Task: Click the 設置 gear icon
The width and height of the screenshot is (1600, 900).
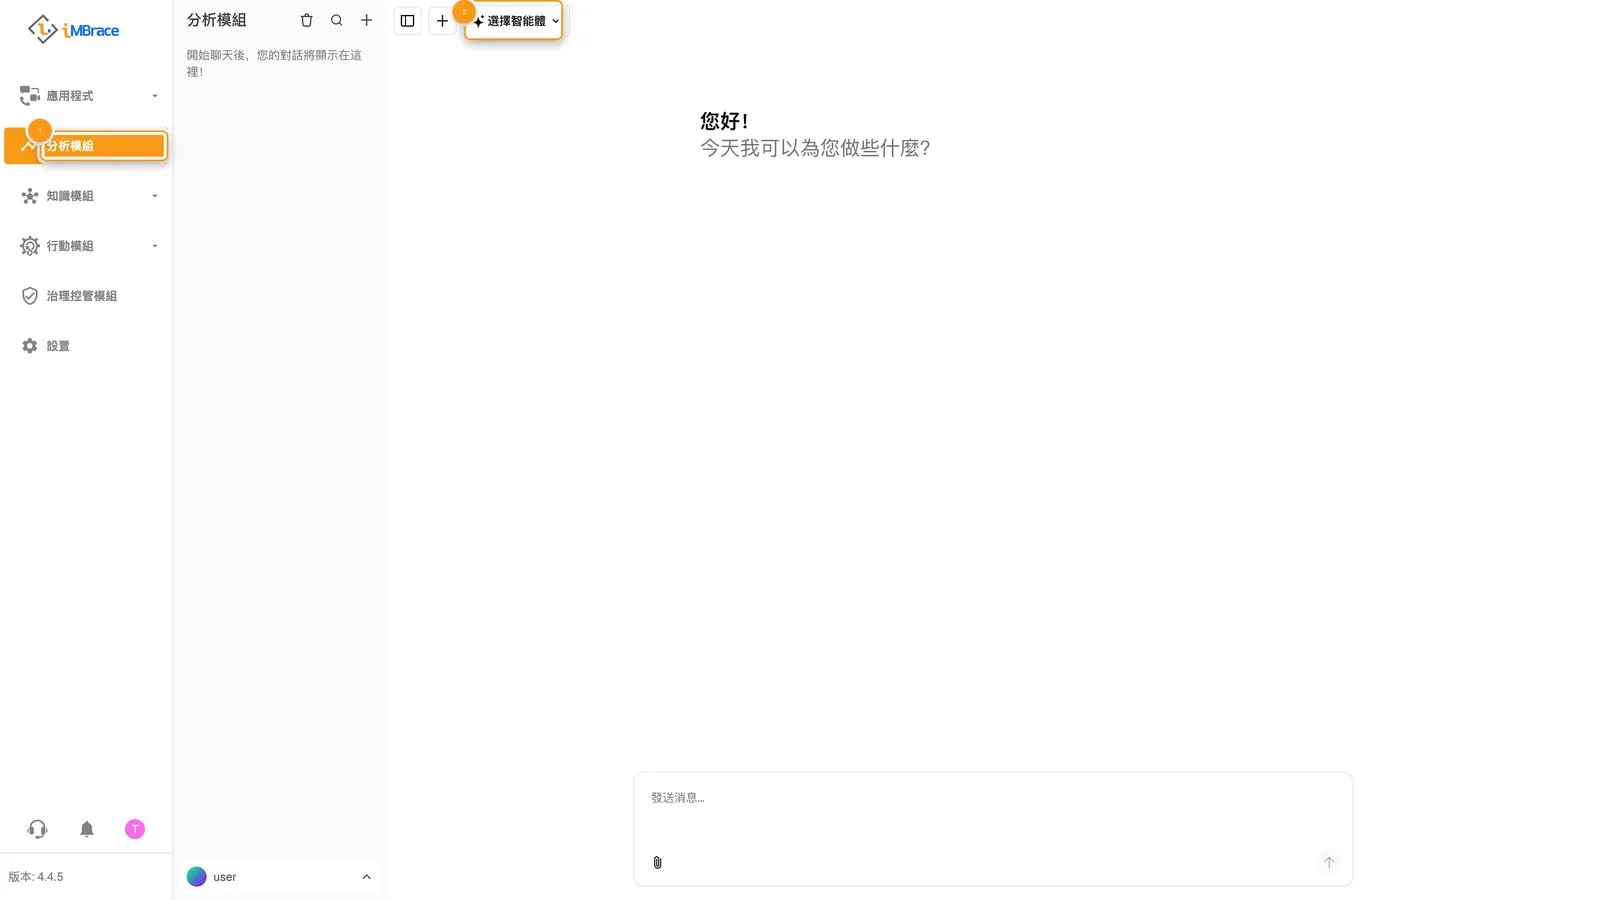Action: click(30, 346)
